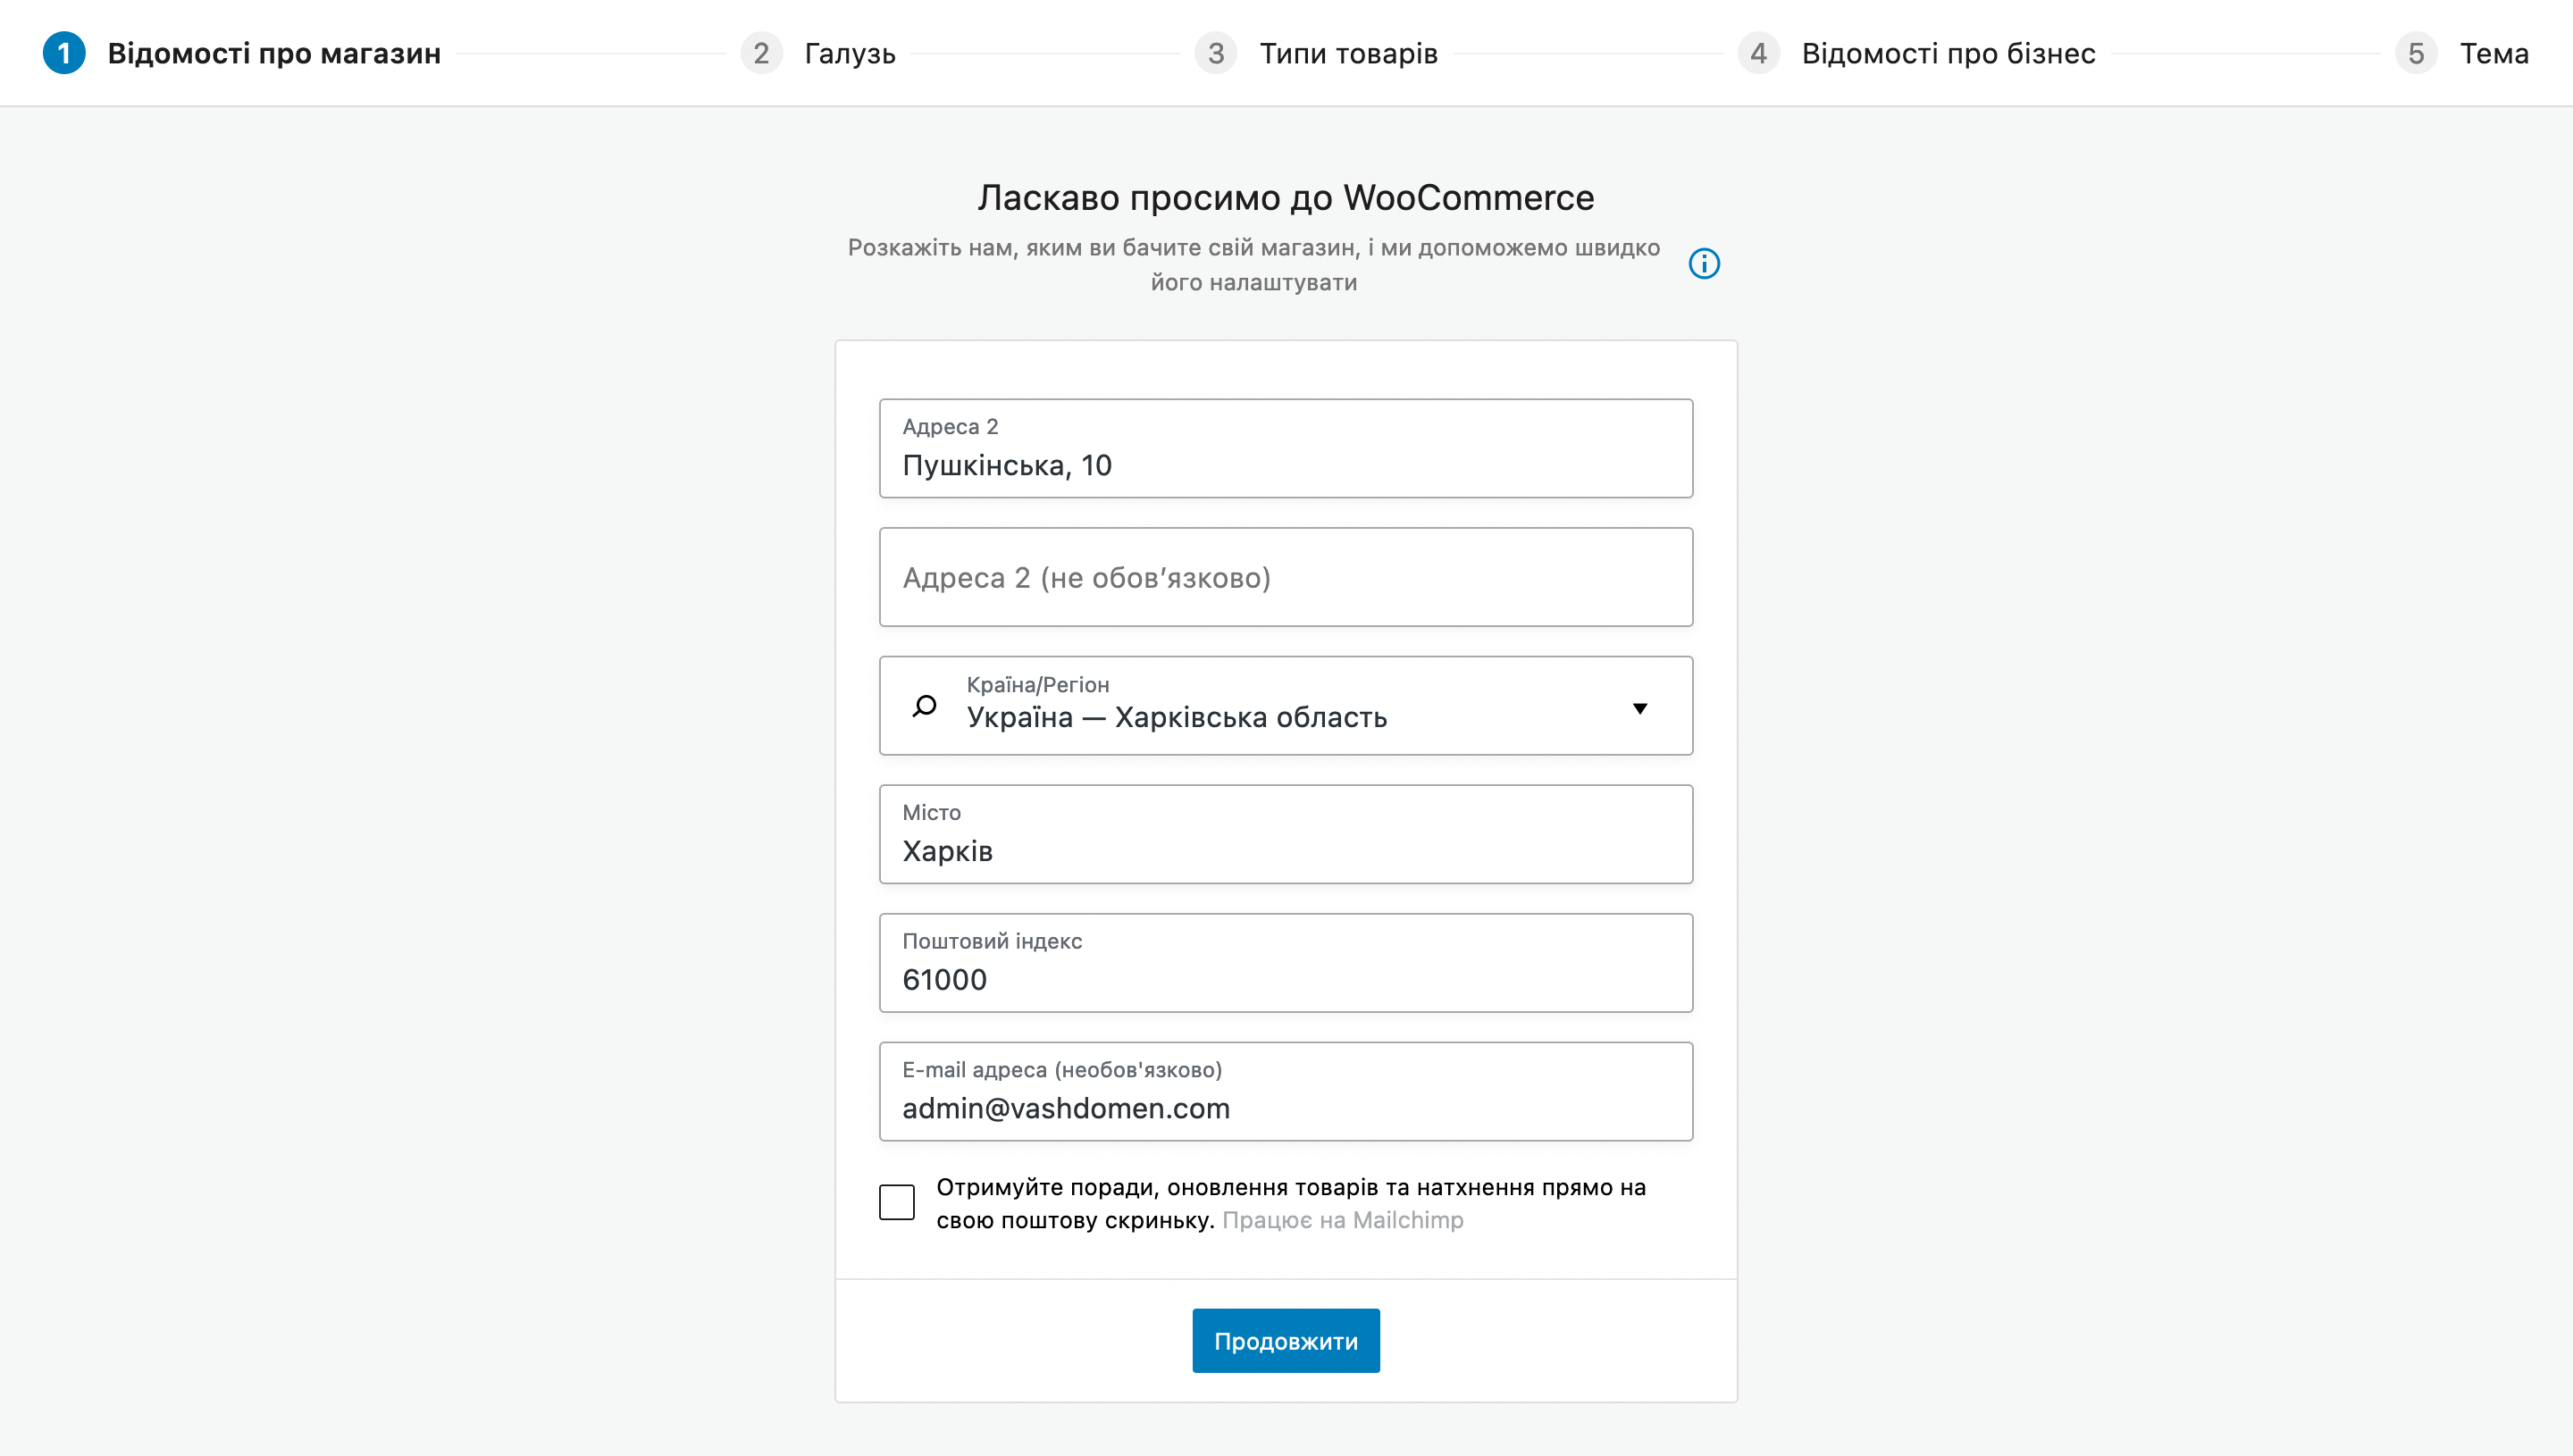Screen dimensions: 2573x1456
Task: Click the Продовжити button
Action: tap(1286, 1341)
